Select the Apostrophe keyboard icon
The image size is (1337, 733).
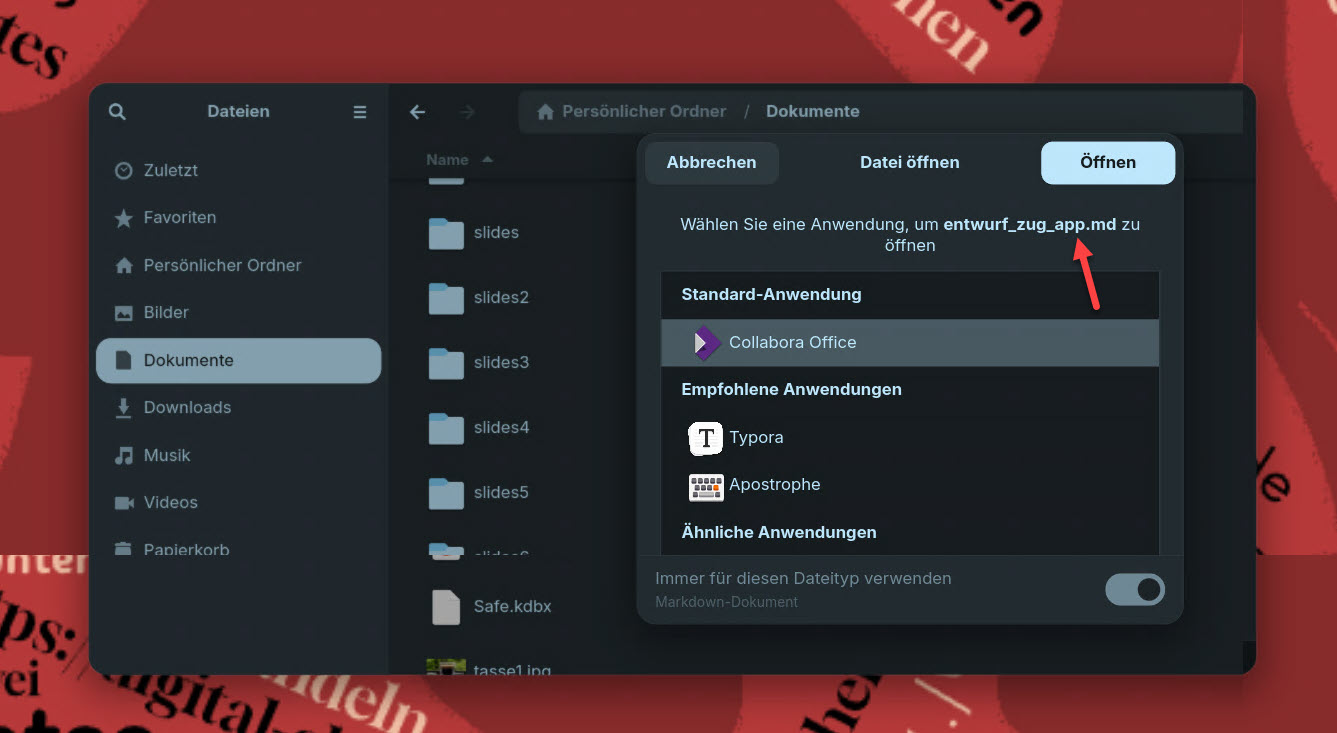pos(706,486)
